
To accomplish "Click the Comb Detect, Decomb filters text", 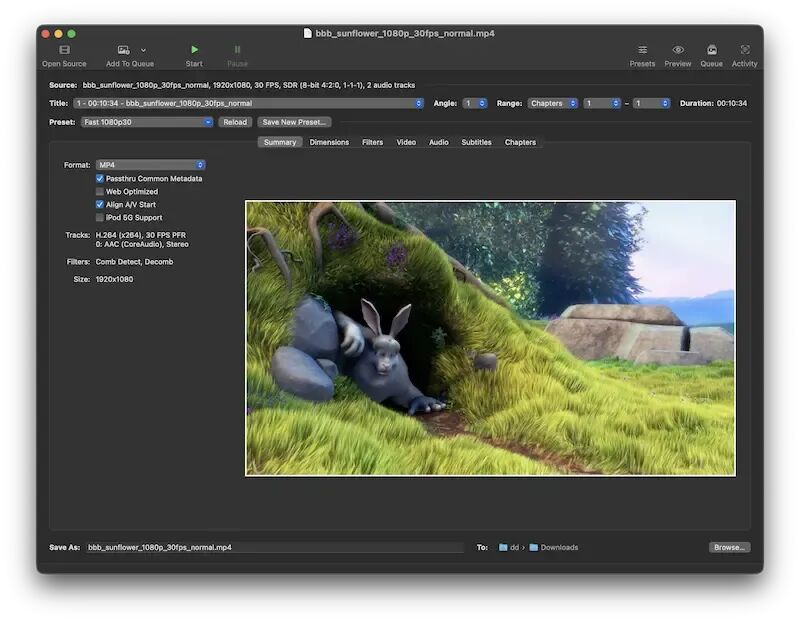I will pos(134,262).
